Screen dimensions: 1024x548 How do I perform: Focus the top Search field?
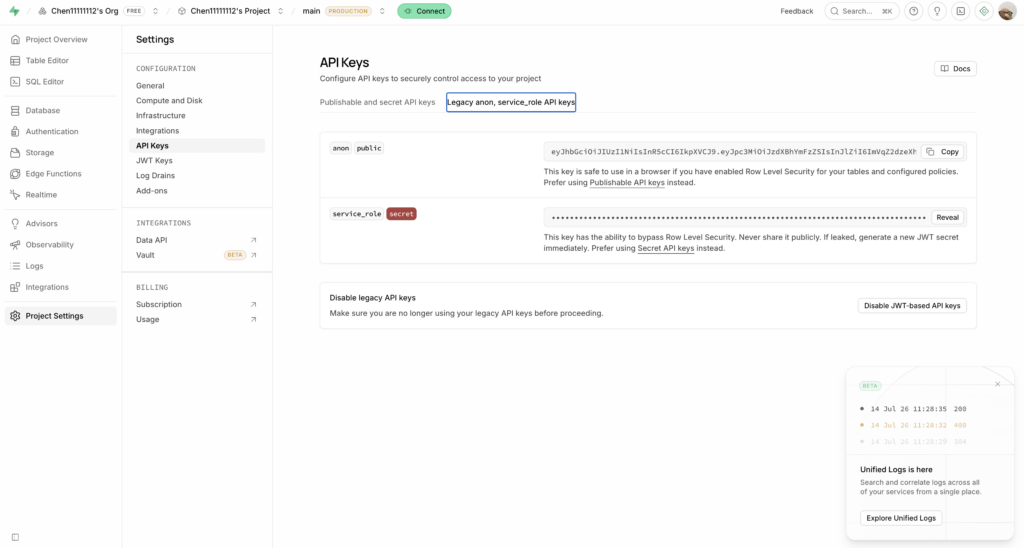(861, 11)
